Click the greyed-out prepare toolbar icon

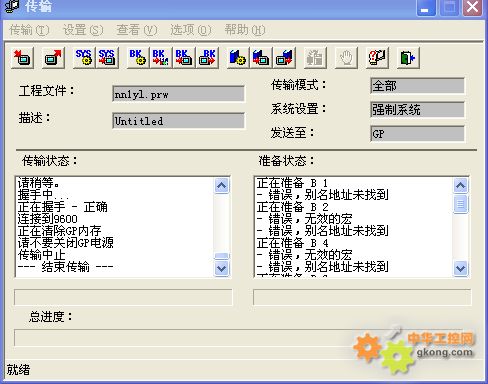point(315,58)
